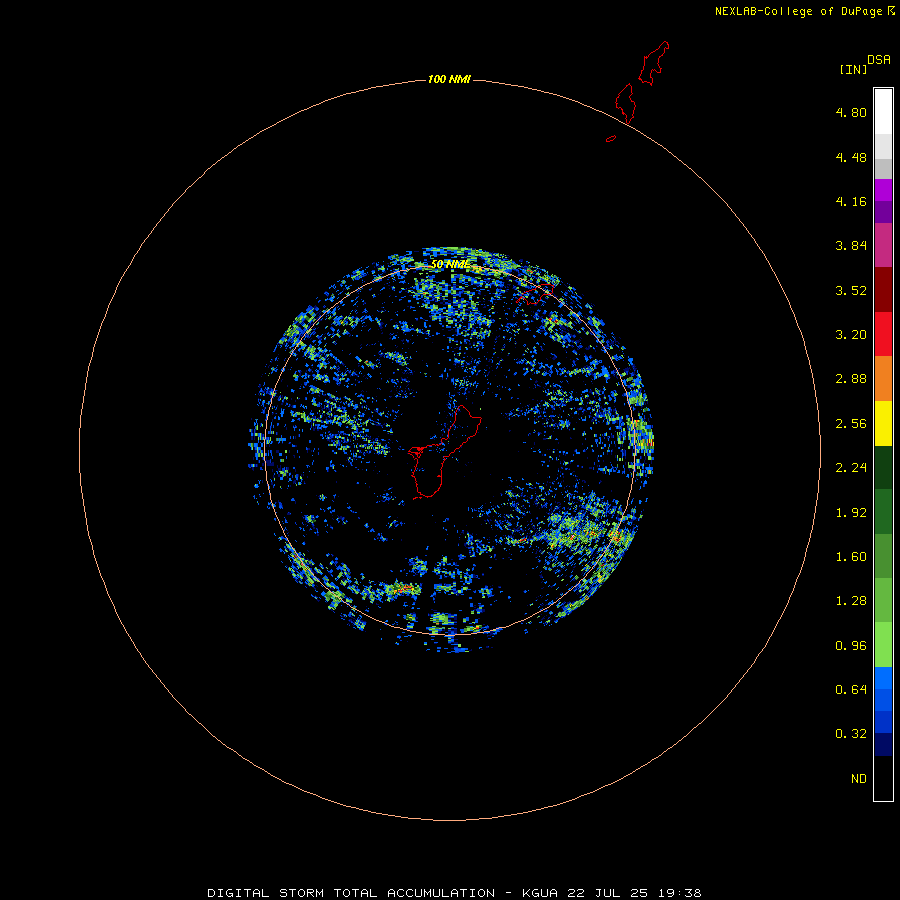Click the 2.24 scale value
The width and height of the screenshot is (900, 900).
[x=851, y=468]
